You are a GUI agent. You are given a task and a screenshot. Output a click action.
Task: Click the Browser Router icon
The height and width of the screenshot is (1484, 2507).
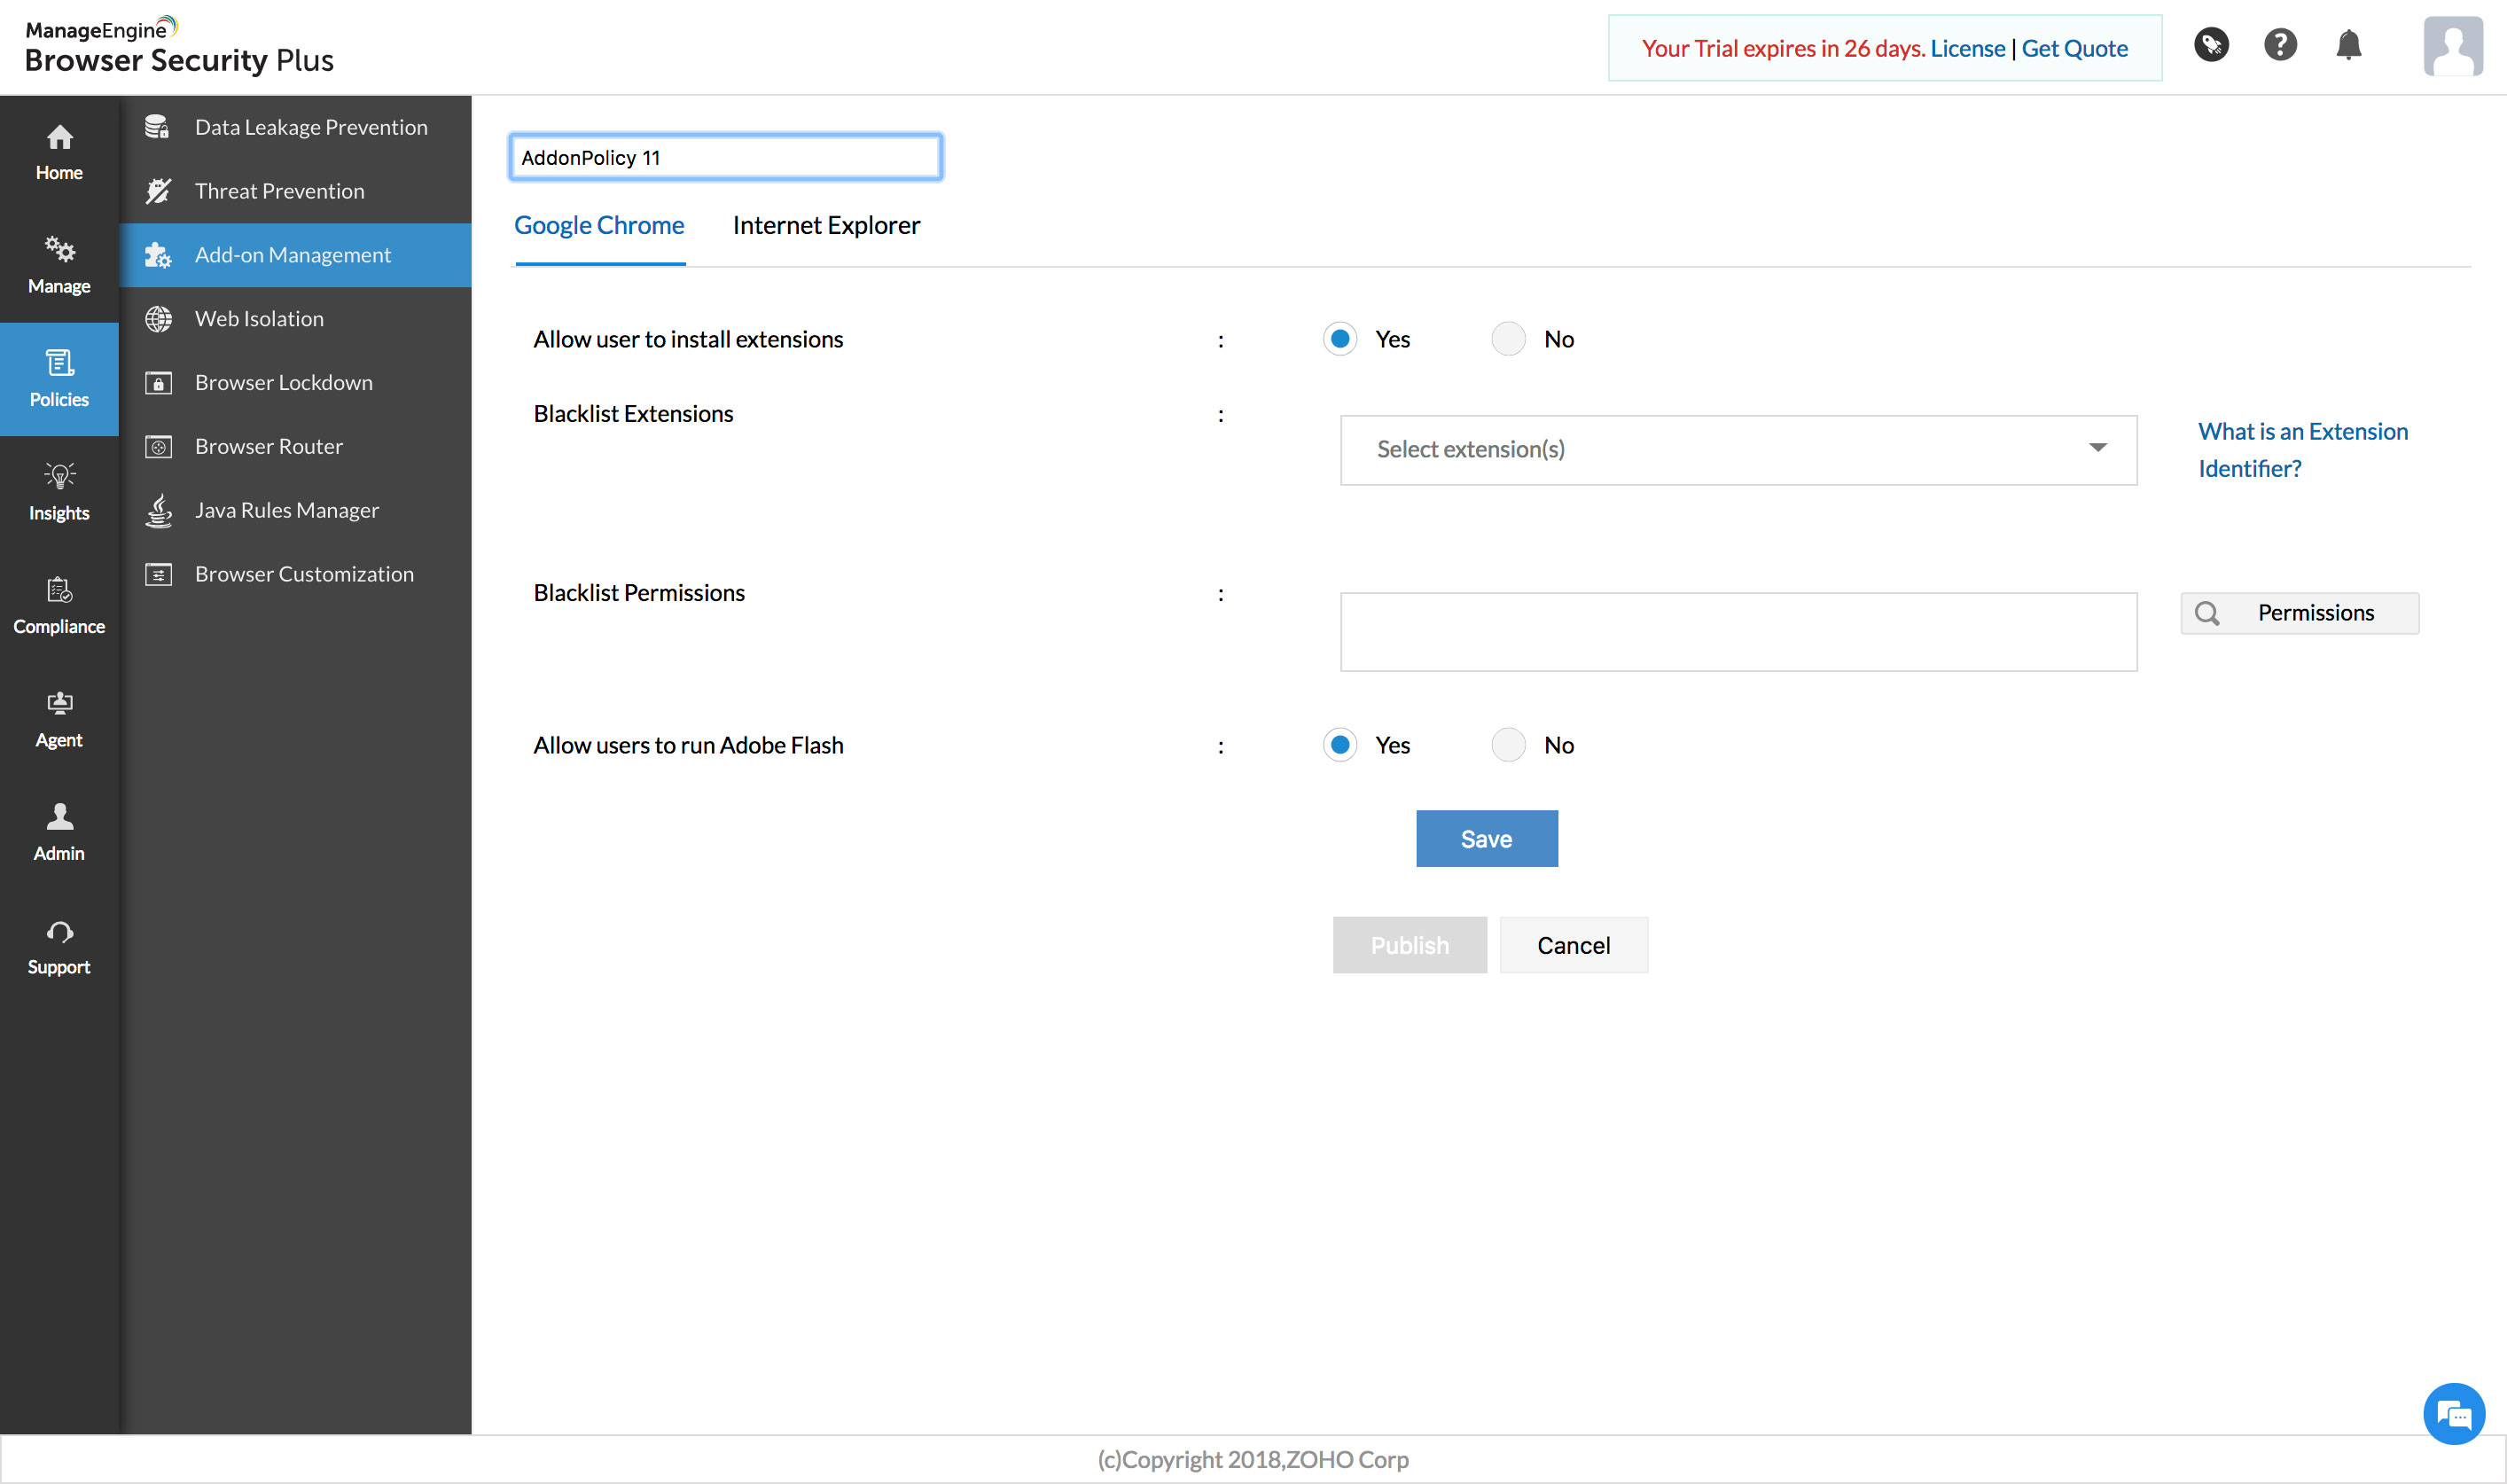(x=158, y=447)
